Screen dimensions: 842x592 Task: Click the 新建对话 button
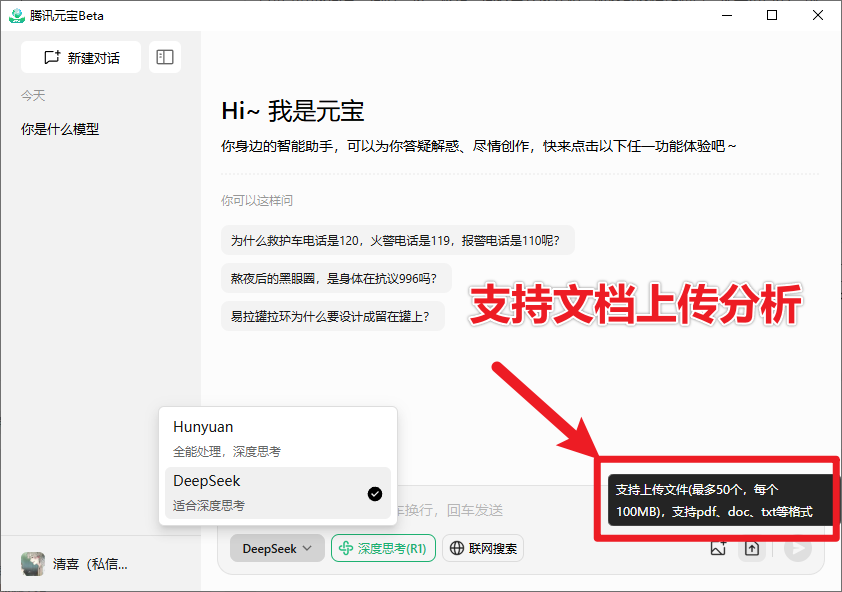[x=80, y=57]
